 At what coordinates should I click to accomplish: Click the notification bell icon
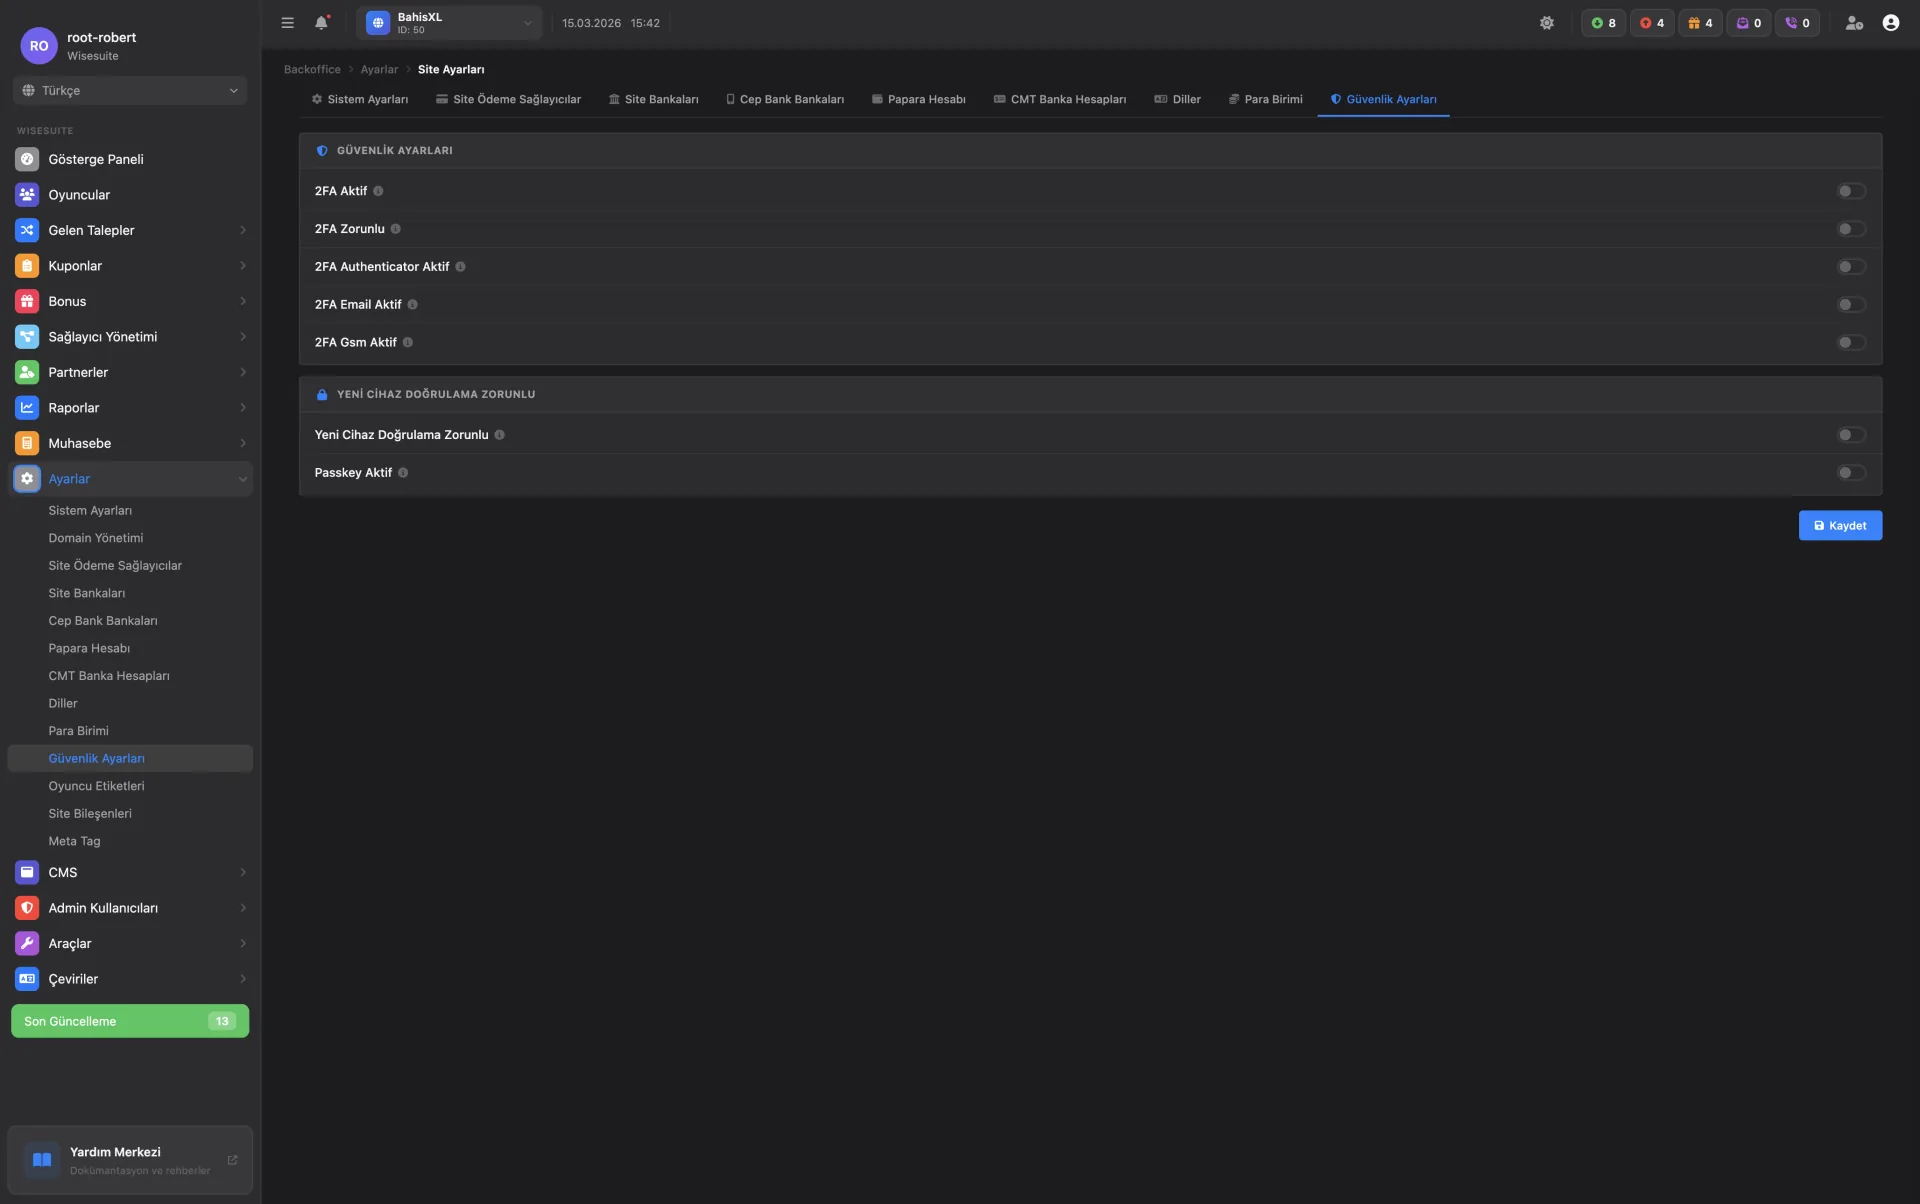[321, 23]
